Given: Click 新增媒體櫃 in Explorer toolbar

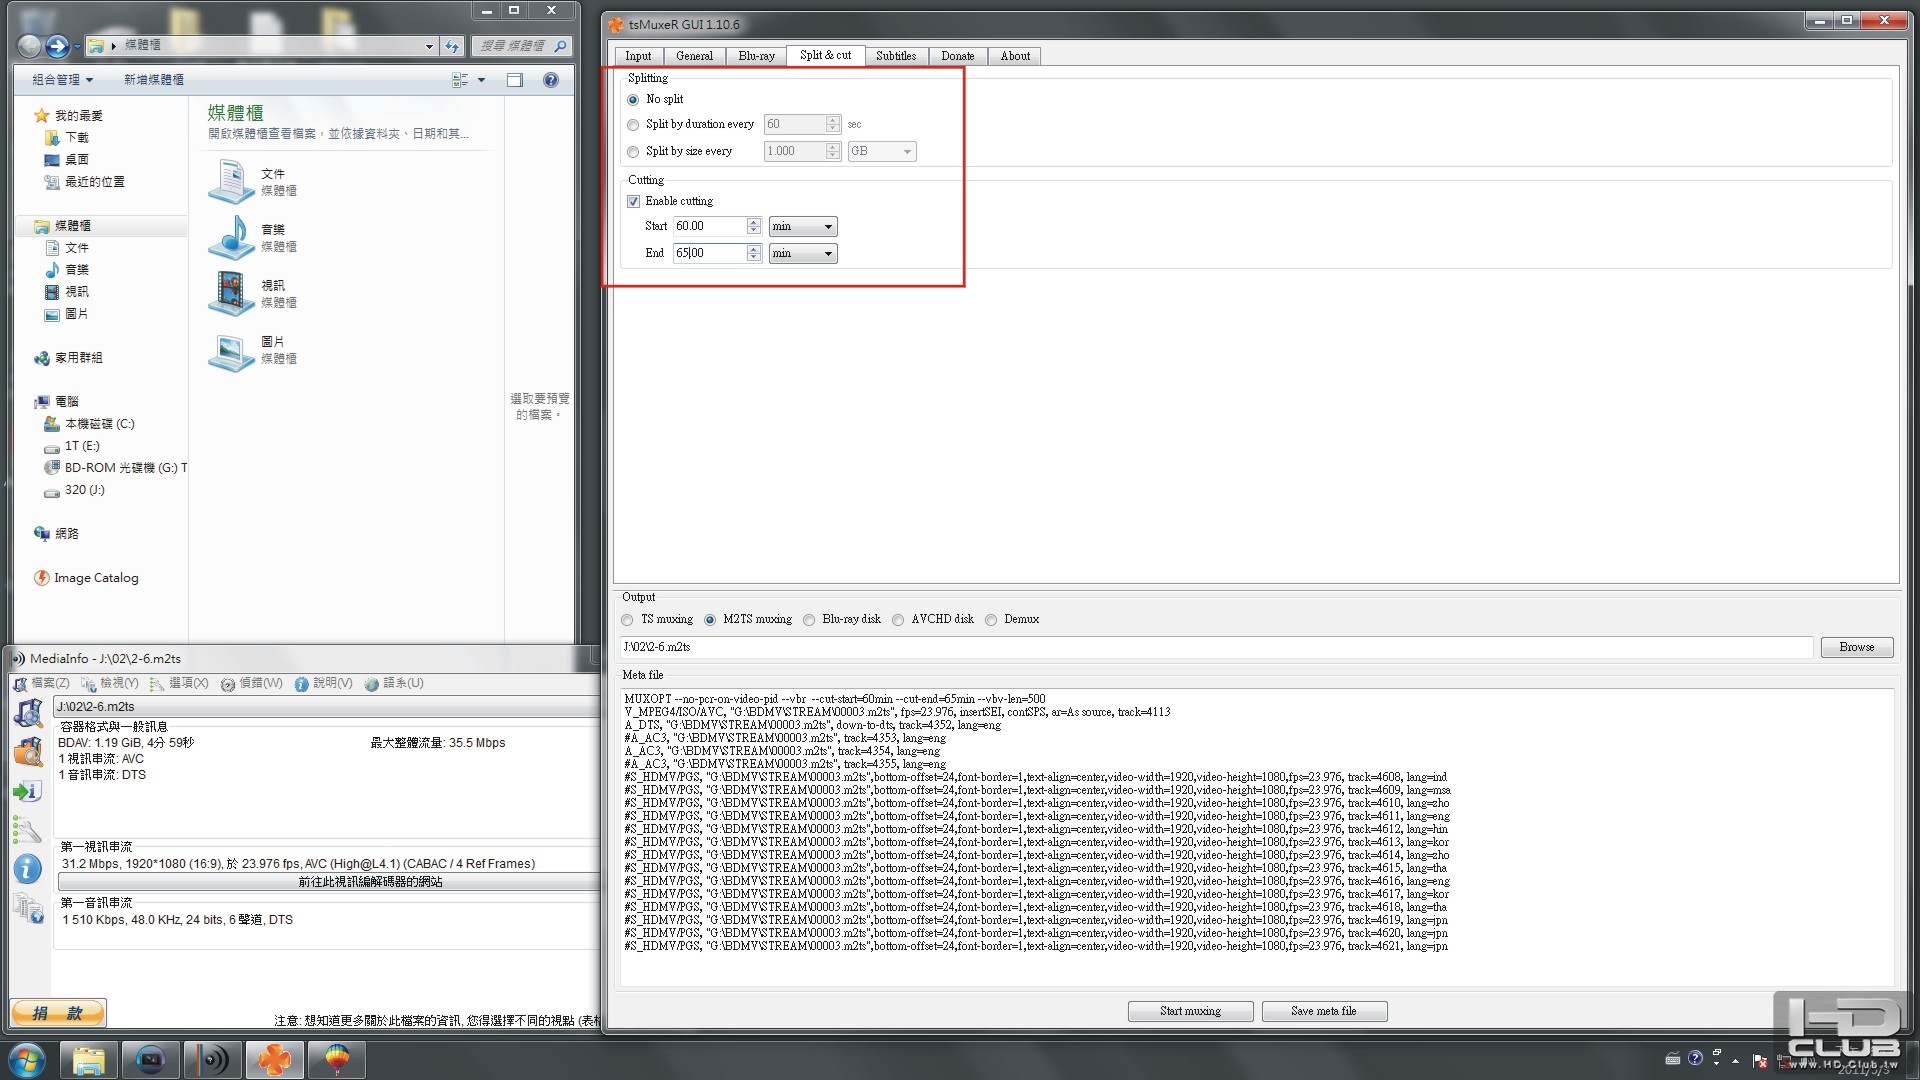Looking at the screenshot, I should (153, 80).
